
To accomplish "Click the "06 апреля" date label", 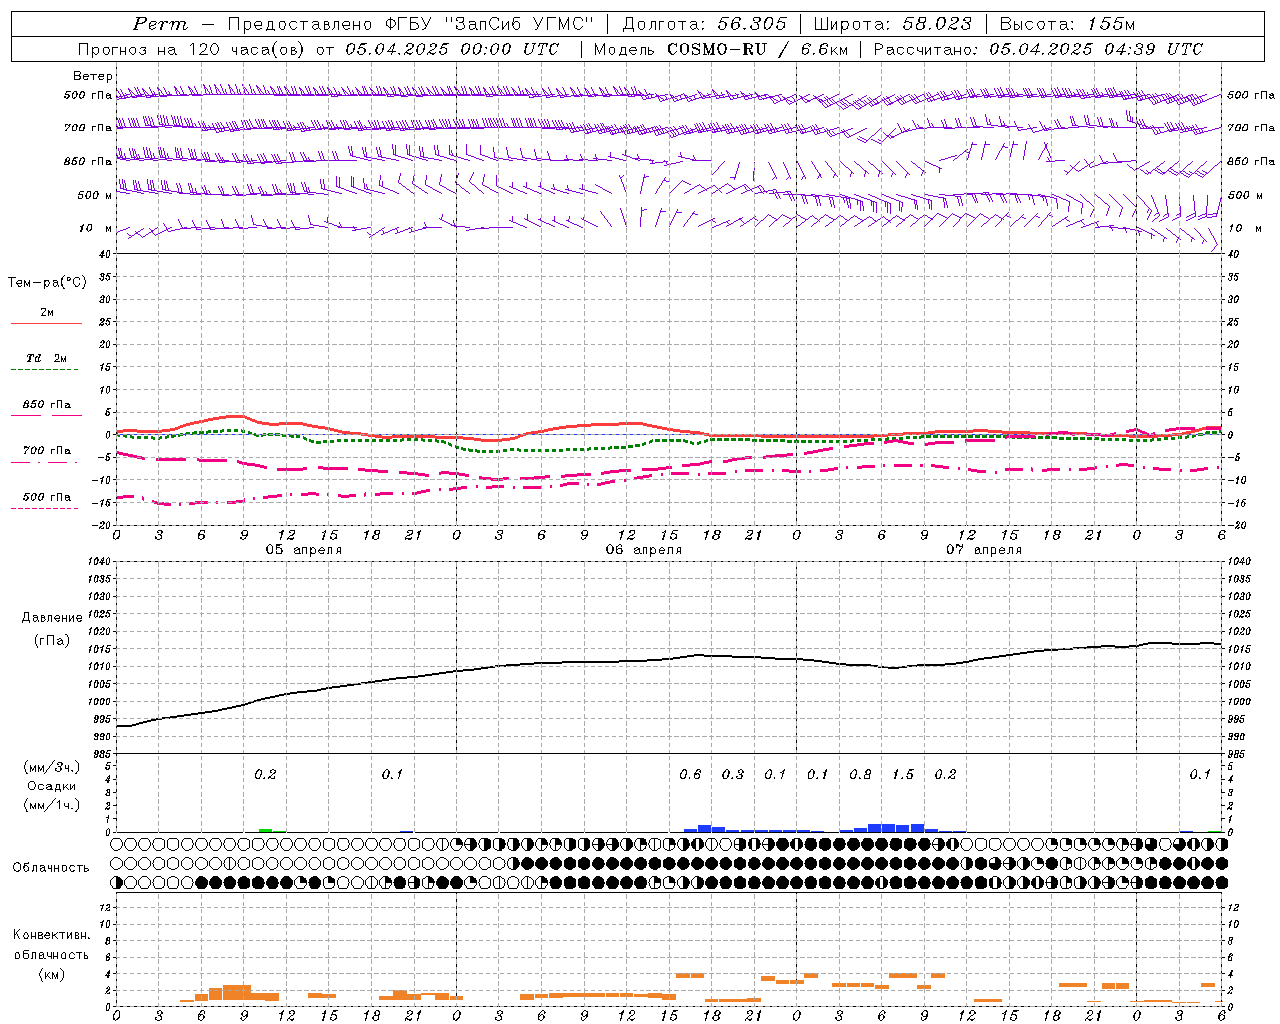I will pos(644,550).
